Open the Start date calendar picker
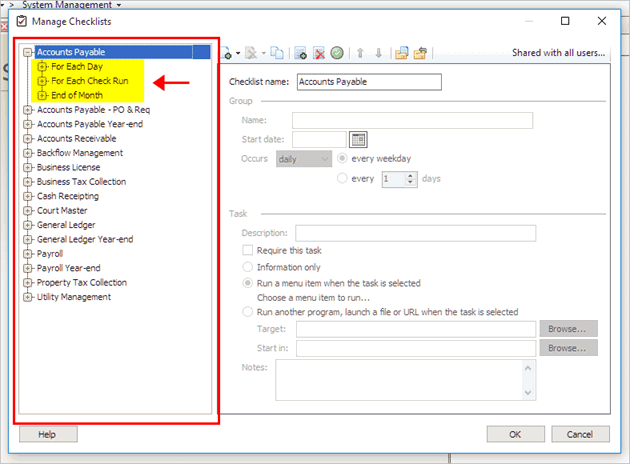Image resolution: width=630 pixels, height=464 pixels. click(x=358, y=139)
